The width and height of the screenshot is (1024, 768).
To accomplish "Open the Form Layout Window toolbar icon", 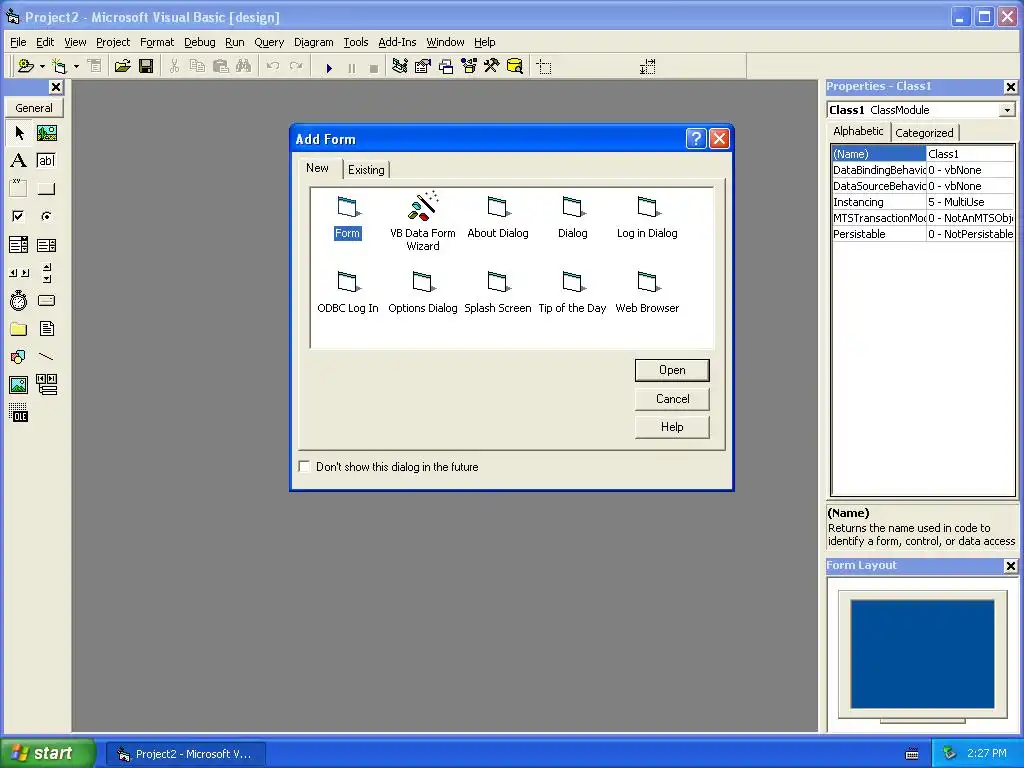I will (445, 66).
